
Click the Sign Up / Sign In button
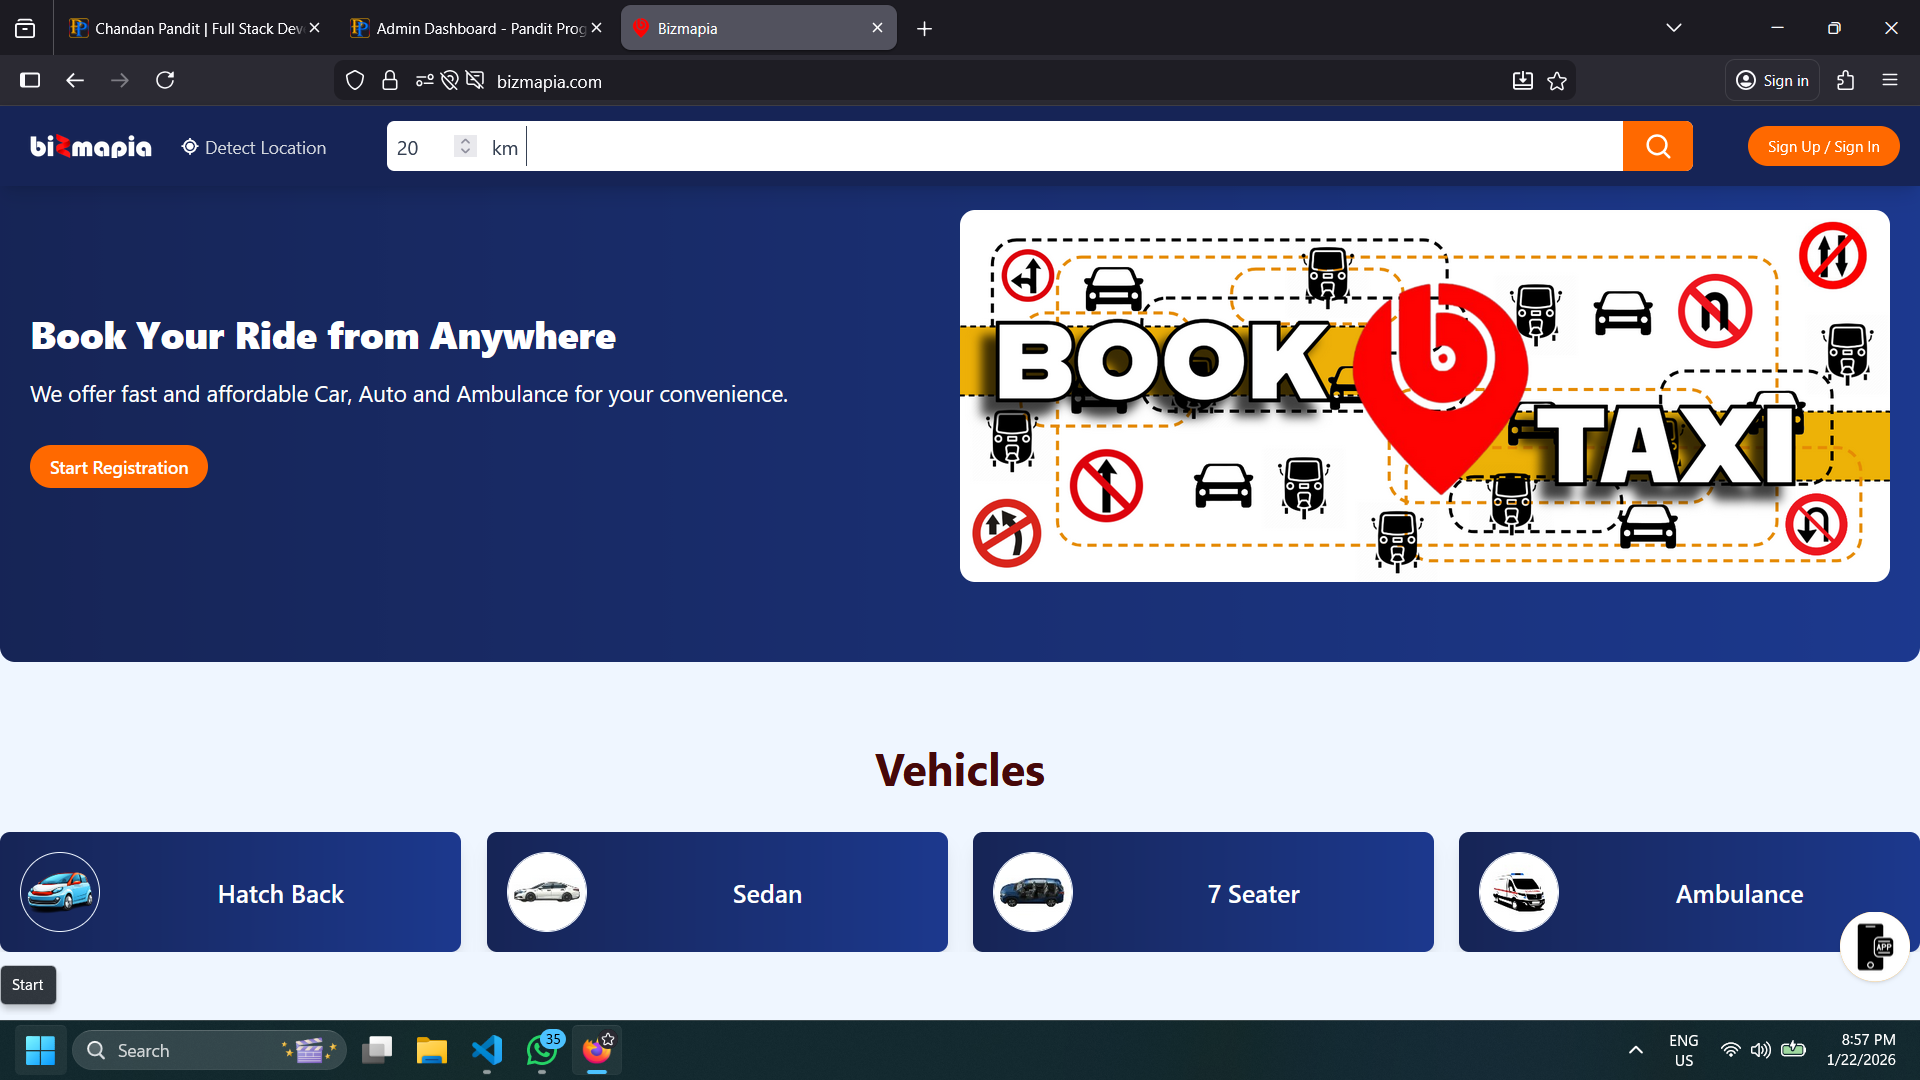pyautogui.click(x=1823, y=146)
